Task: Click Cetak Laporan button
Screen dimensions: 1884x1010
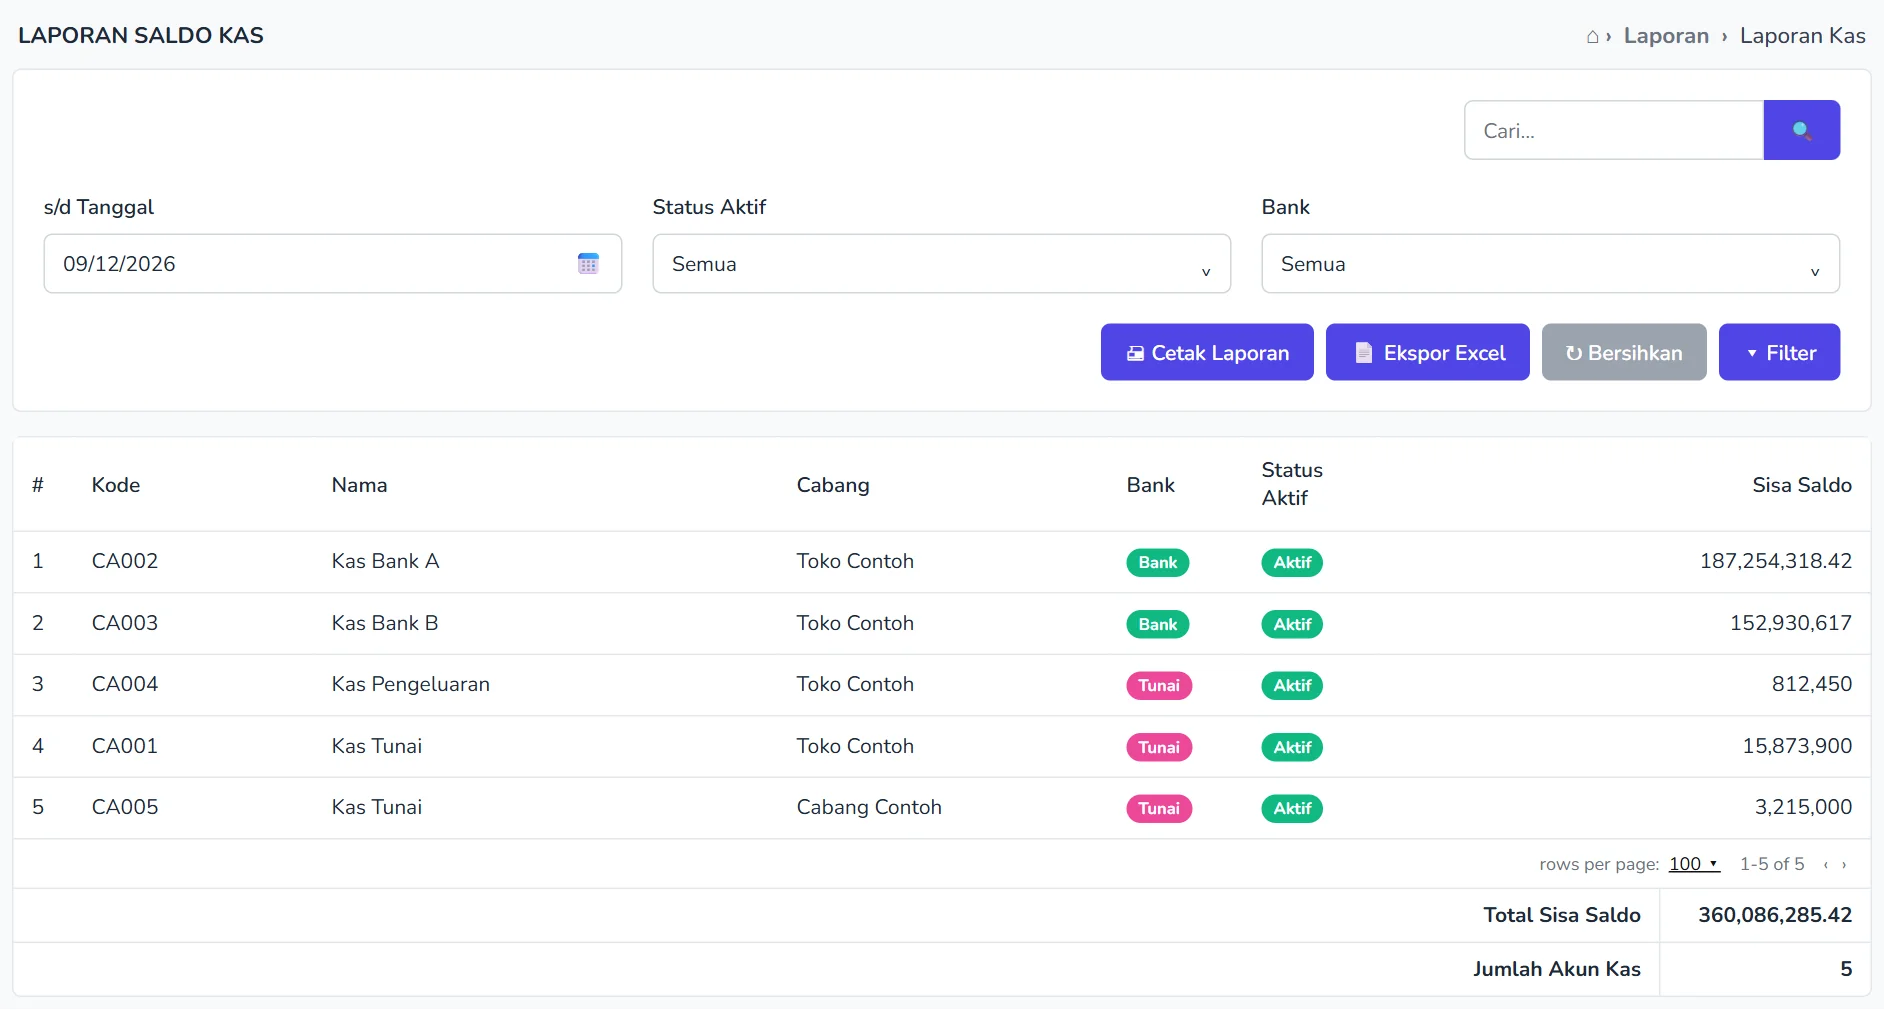Action: [1207, 352]
